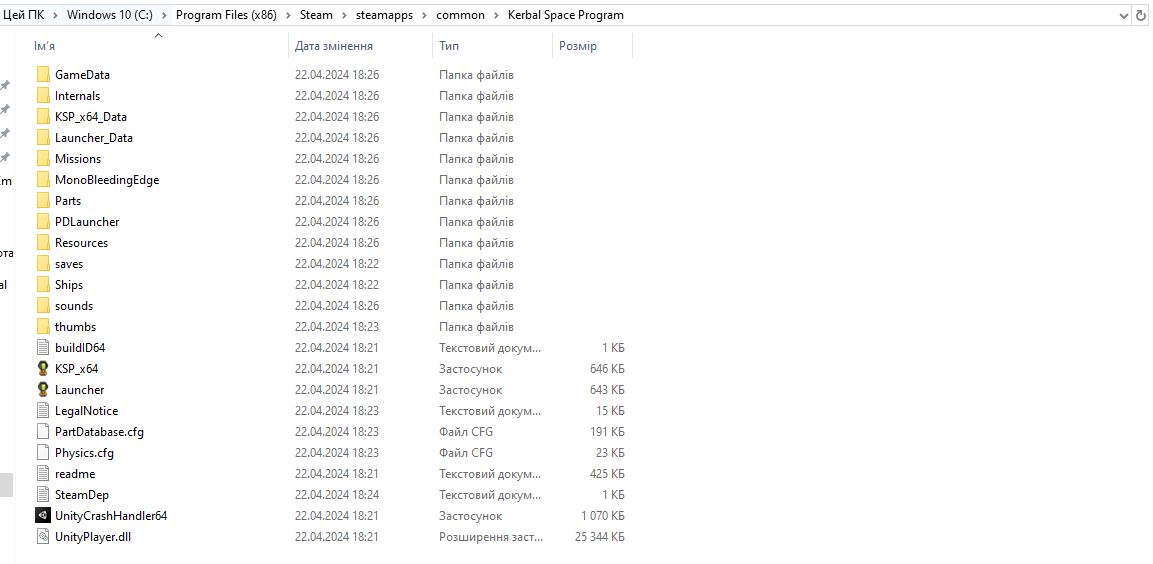1153x564 pixels.
Task: Select the saves folder name
Action: (x=69, y=263)
